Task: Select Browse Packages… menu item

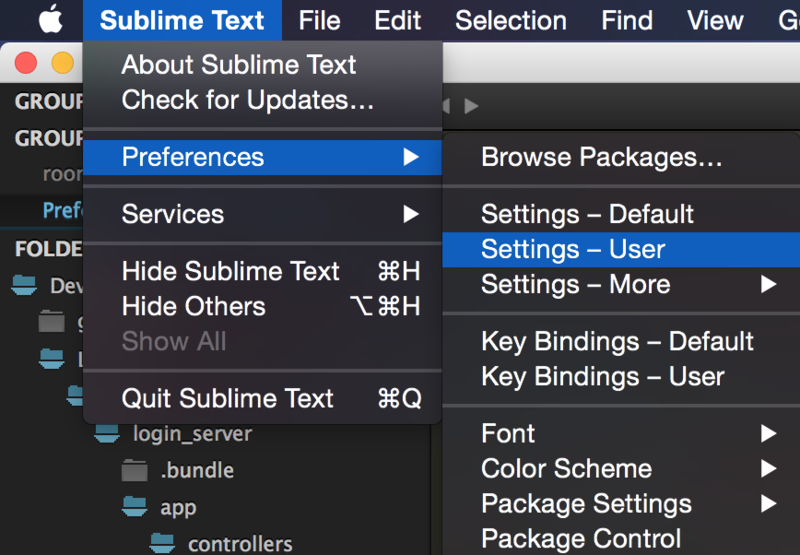Action: coord(601,157)
